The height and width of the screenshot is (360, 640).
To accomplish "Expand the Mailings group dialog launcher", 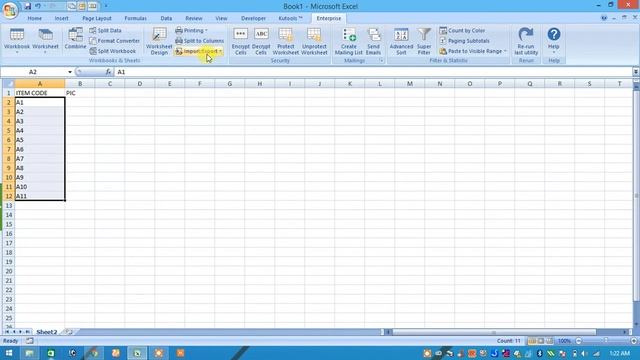I will pos(382,61).
